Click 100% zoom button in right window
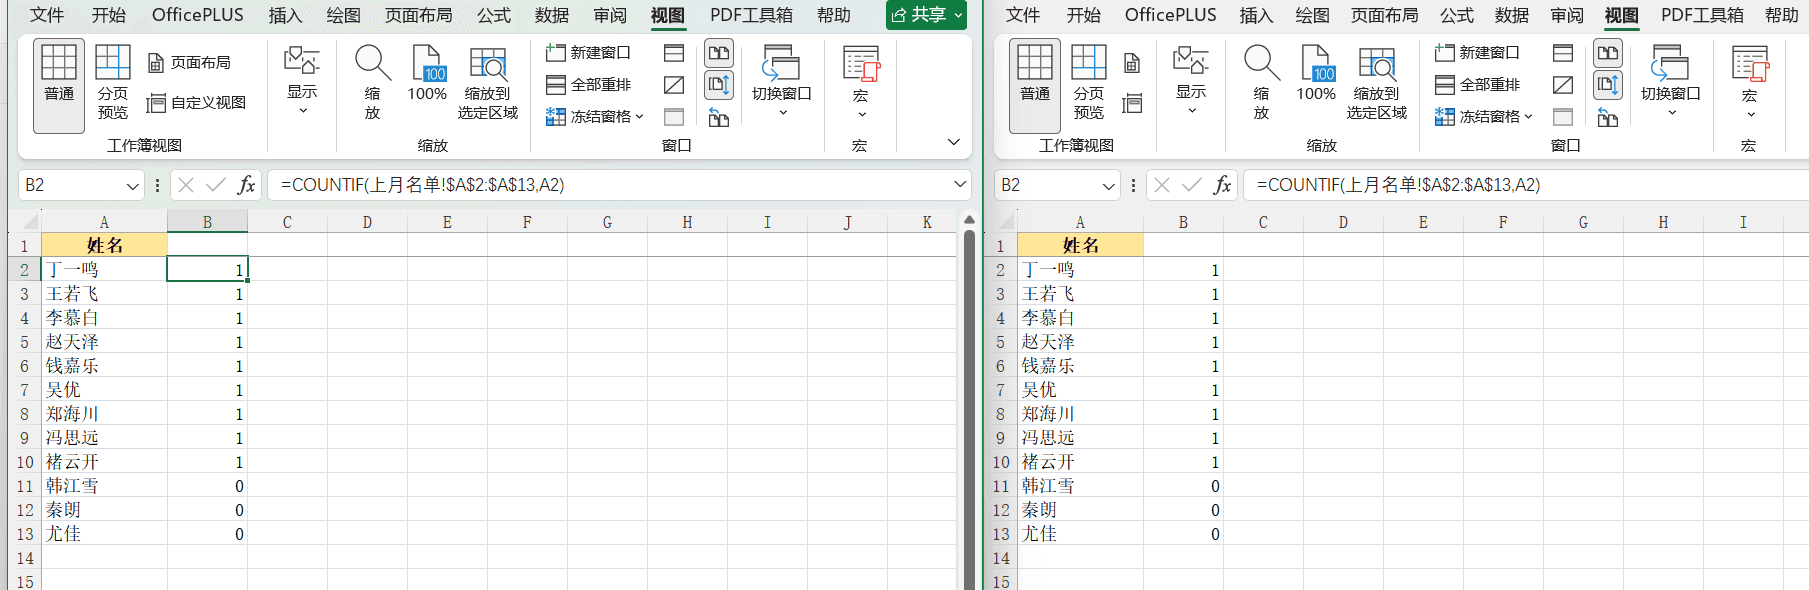This screenshot has height=590, width=1809. [x=1316, y=74]
